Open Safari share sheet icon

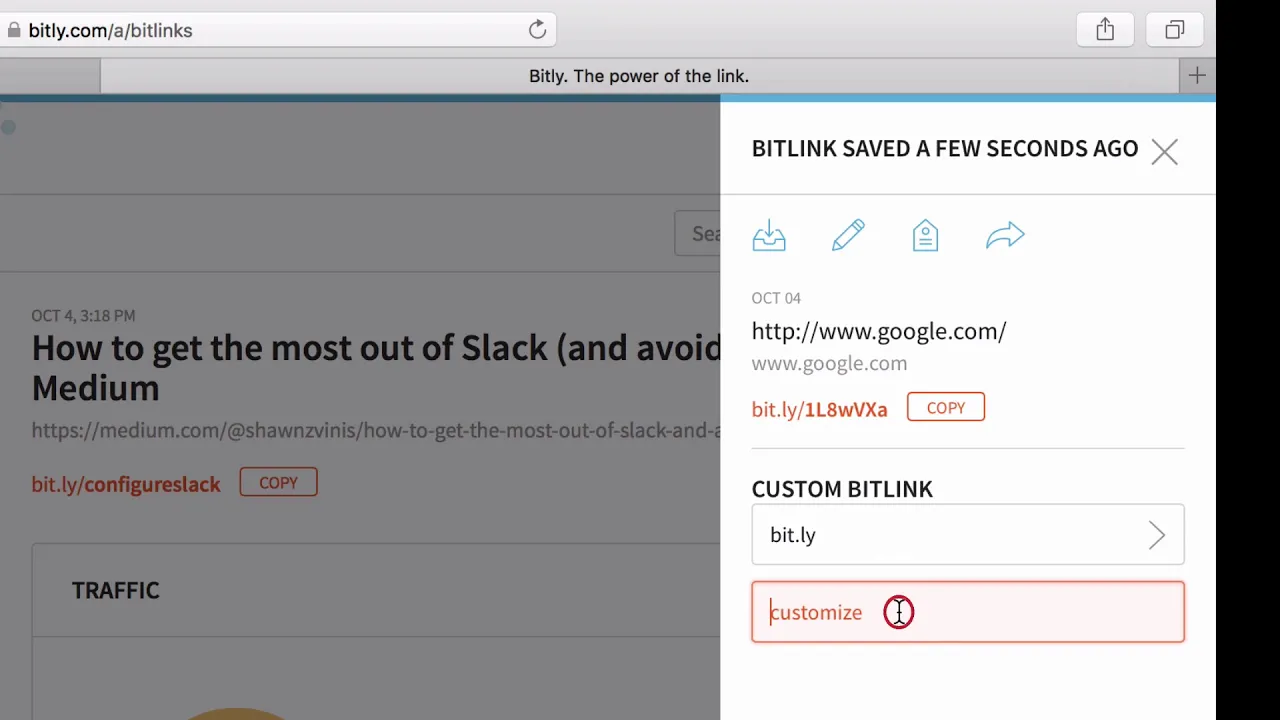click(1105, 30)
